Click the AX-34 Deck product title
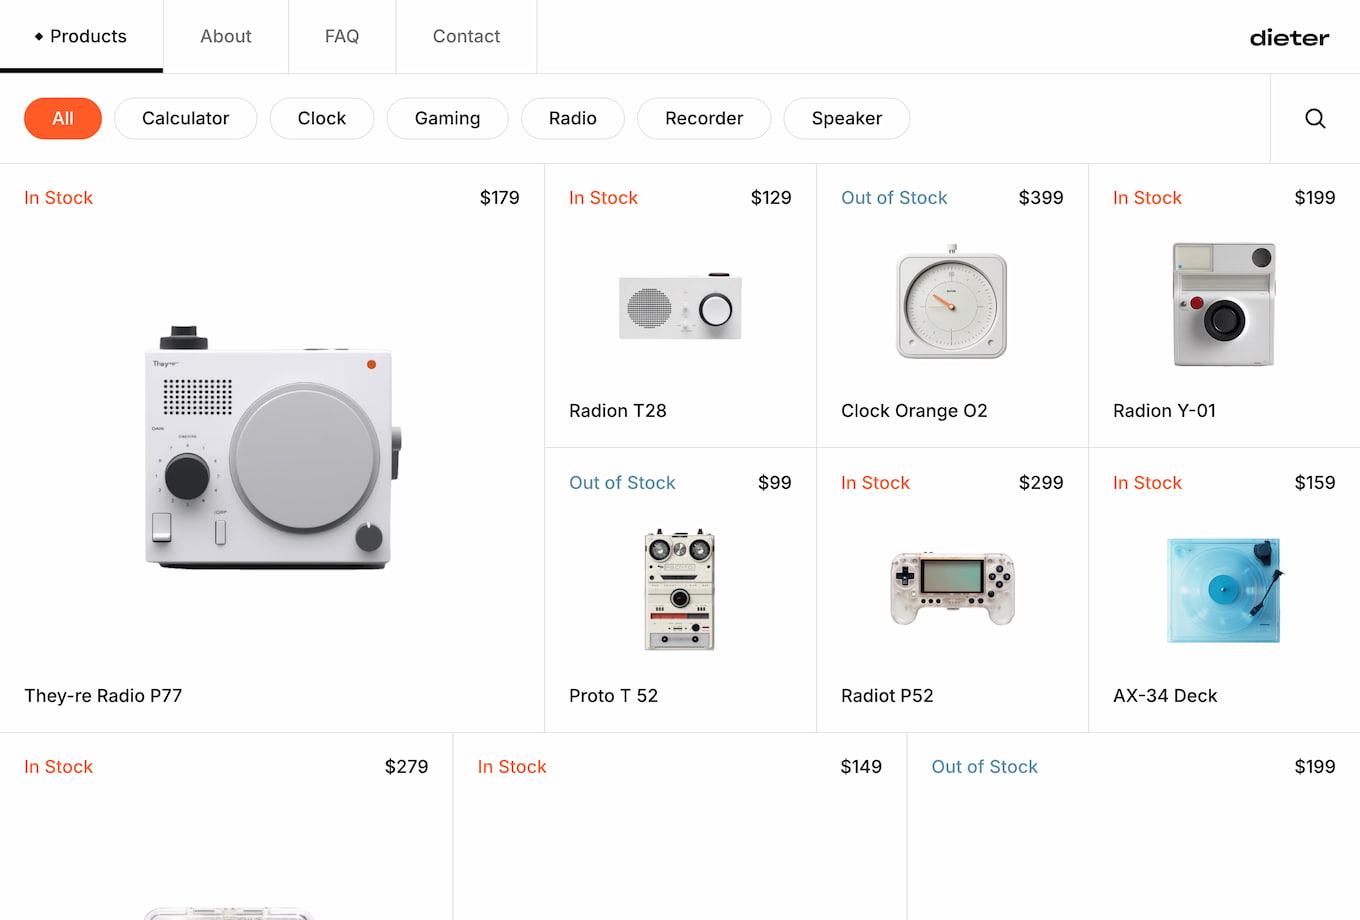The height and width of the screenshot is (920, 1360). (1165, 696)
